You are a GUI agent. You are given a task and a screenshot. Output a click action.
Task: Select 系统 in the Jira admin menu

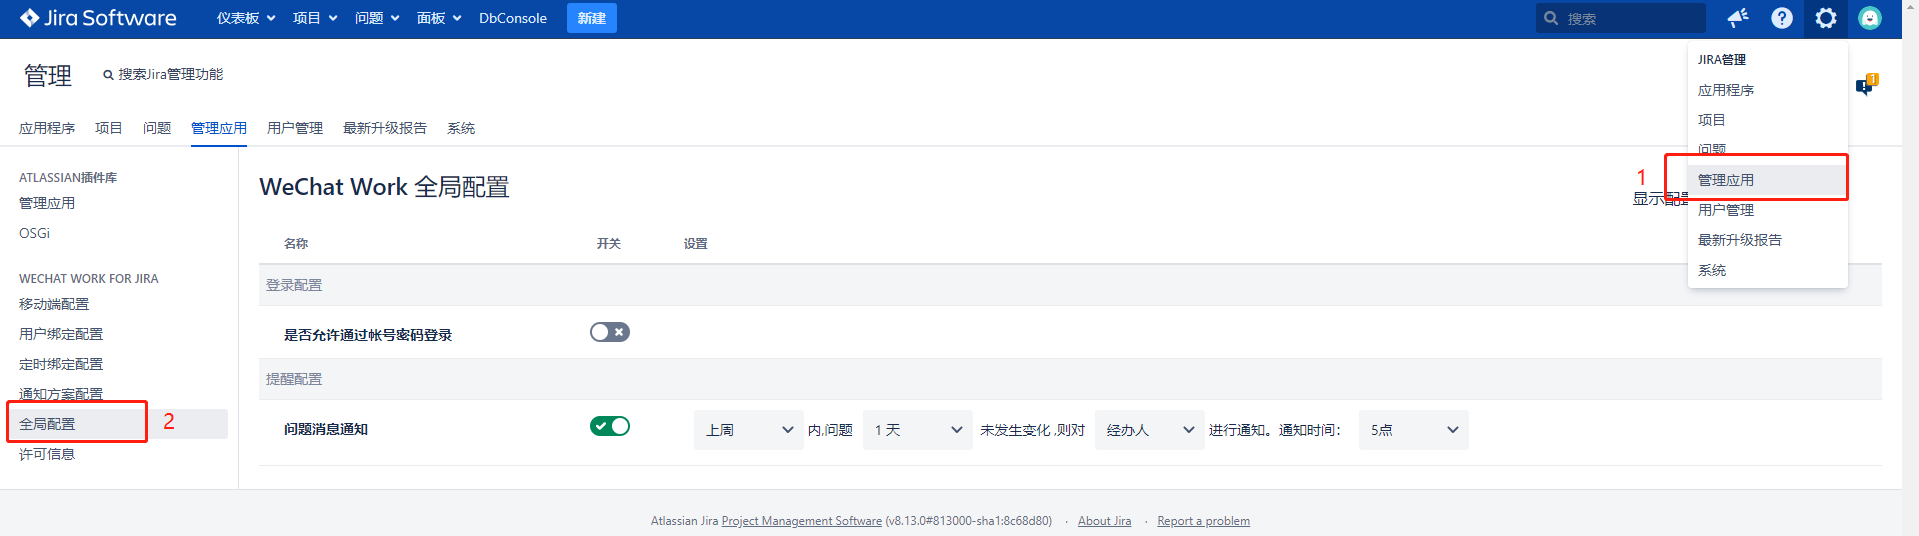[x=1712, y=270]
